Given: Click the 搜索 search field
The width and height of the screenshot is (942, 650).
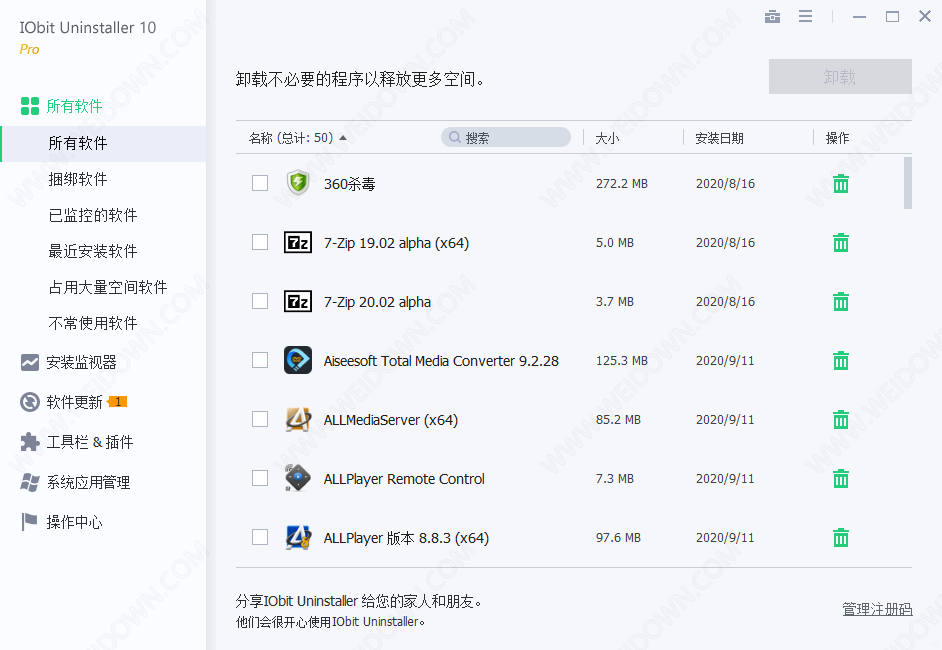Looking at the screenshot, I should tap(506, 137).
